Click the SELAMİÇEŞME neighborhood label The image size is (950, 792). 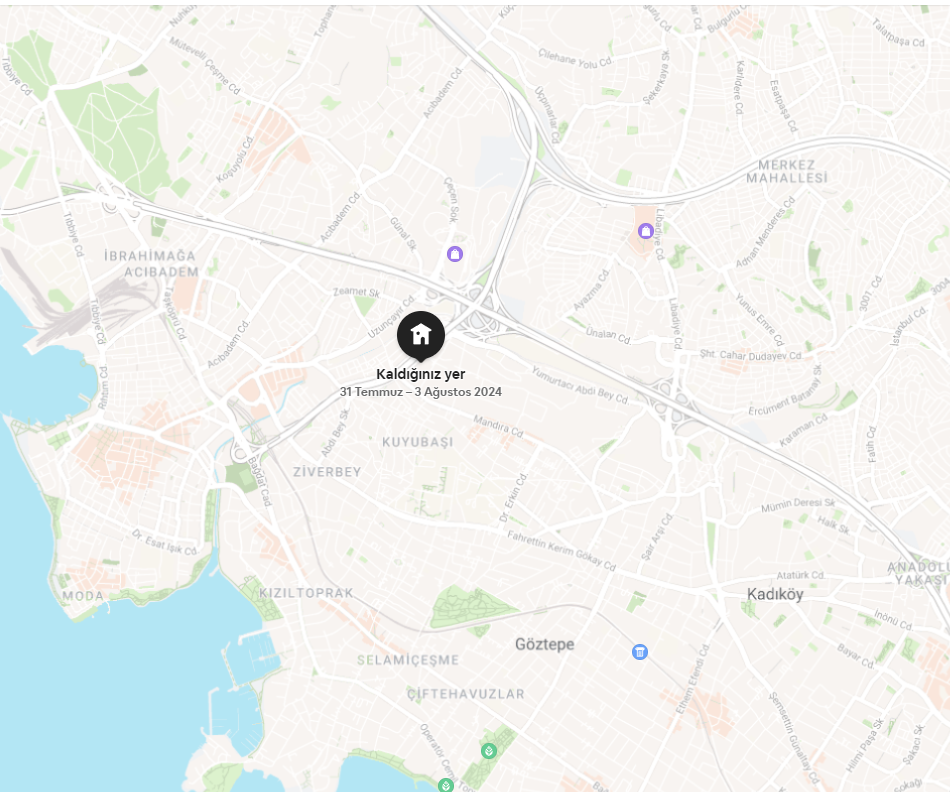click(x=408, y=660)
